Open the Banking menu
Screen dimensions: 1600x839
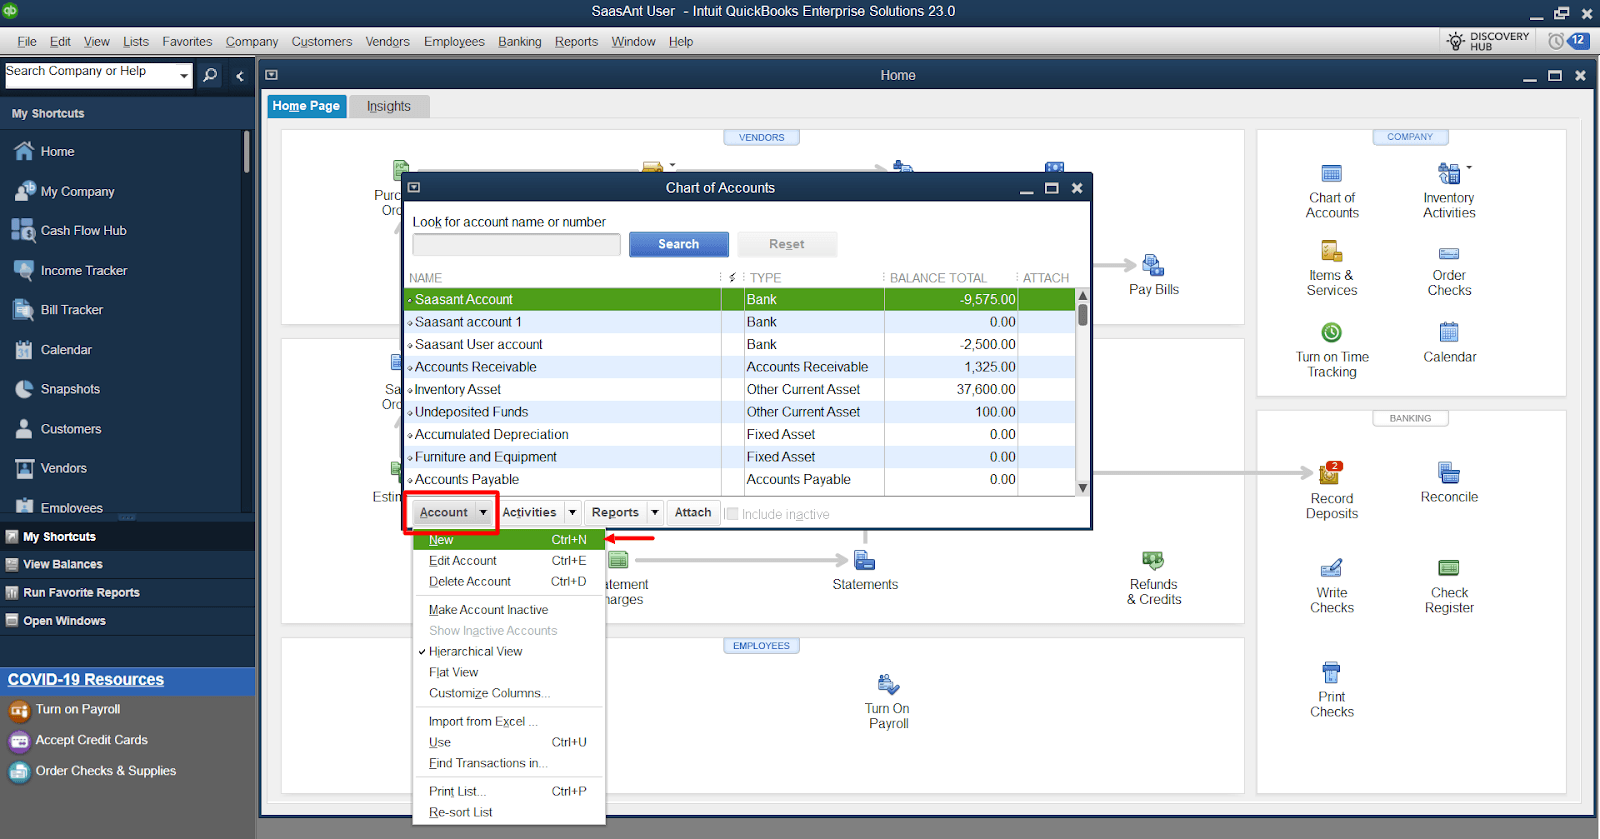(x=519, y=41)
